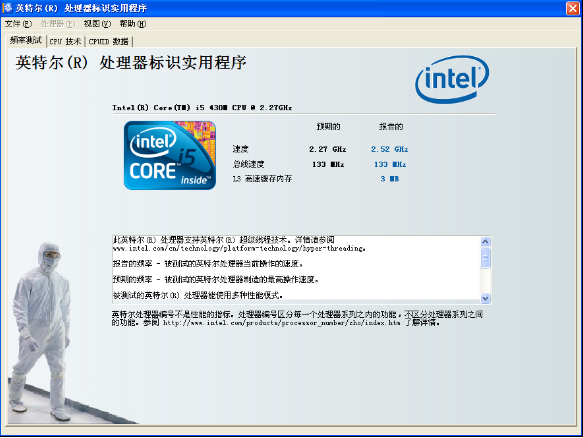The height and width of the screenshot is (438, 583).
Task: Click the hyper-threading URL in text box
Action: coord(239,248)
